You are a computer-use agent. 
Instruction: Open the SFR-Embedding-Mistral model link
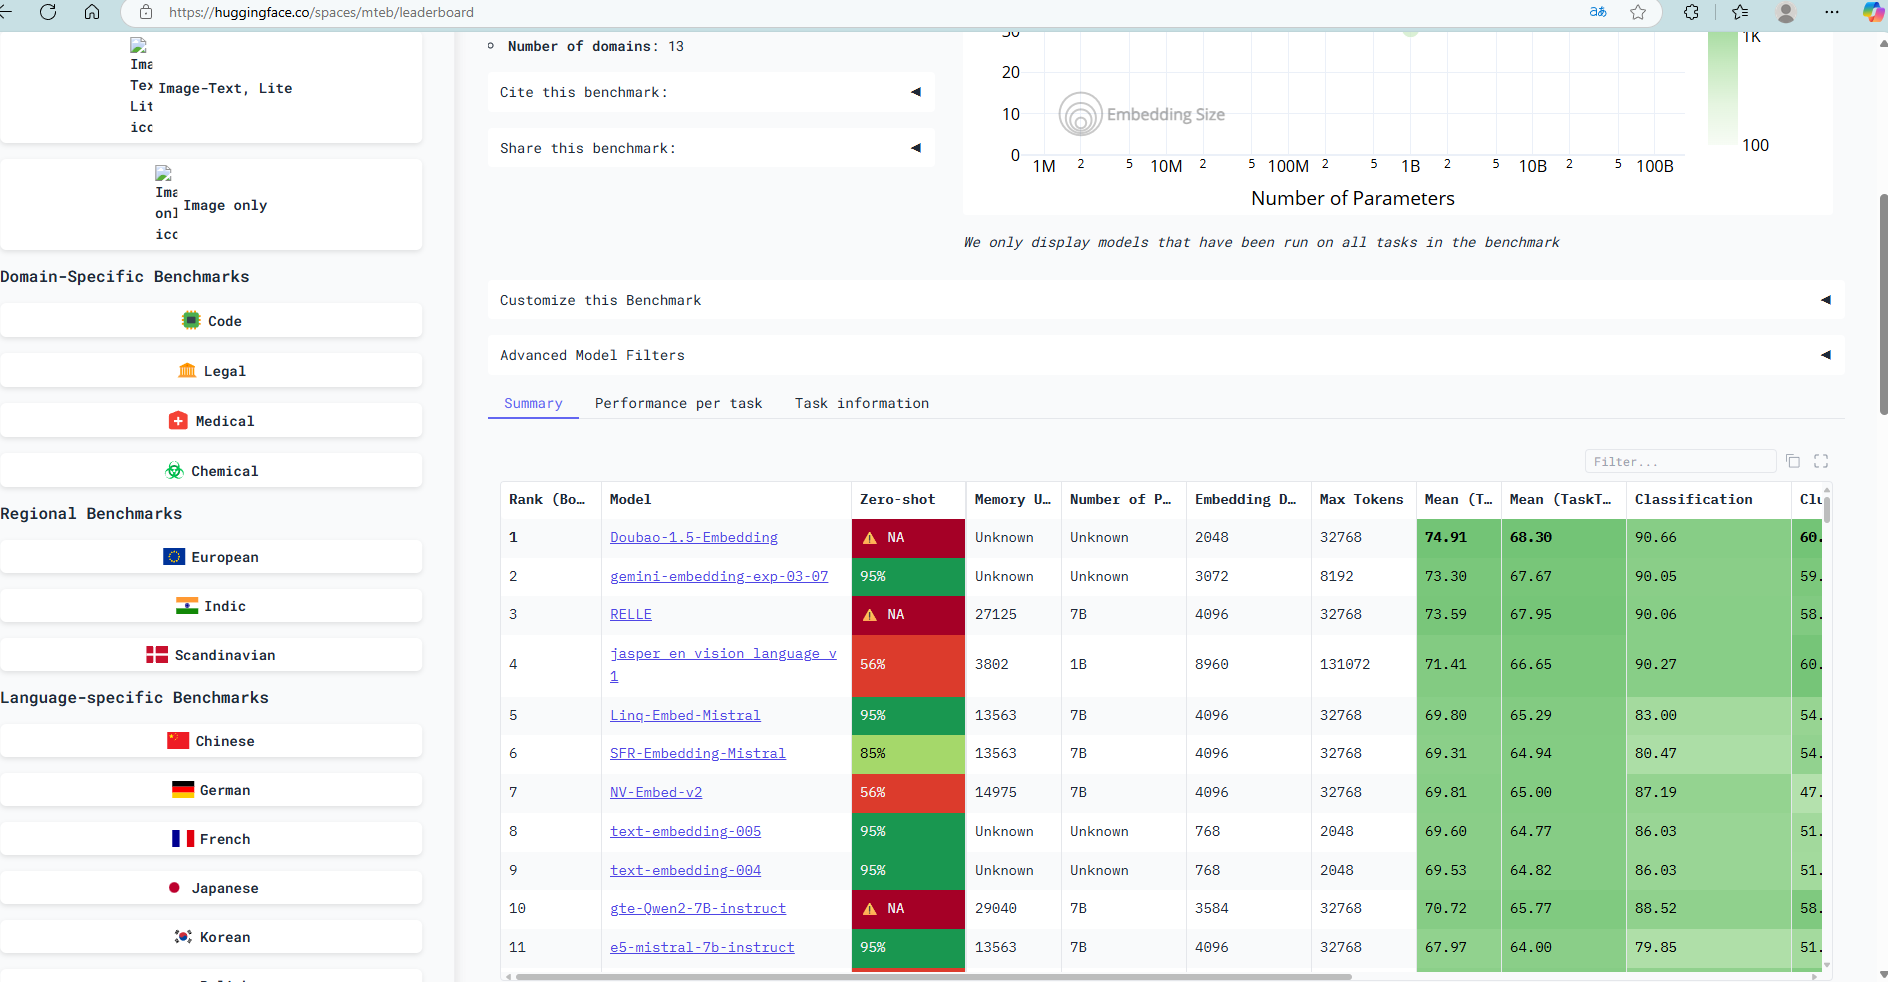pos(698,753)
